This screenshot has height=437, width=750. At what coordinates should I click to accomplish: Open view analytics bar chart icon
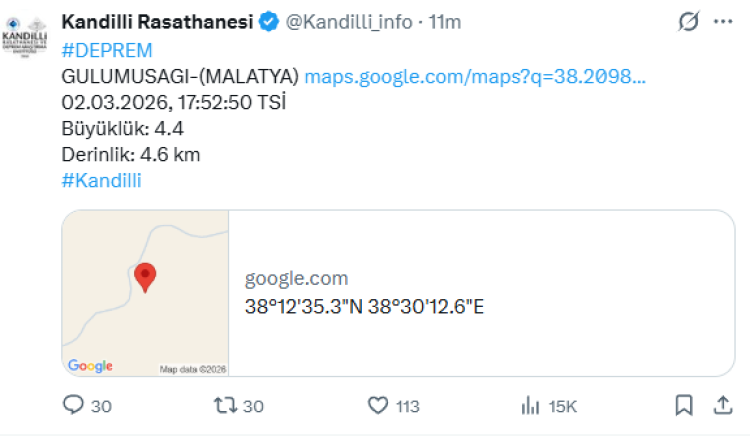[530, 405]
